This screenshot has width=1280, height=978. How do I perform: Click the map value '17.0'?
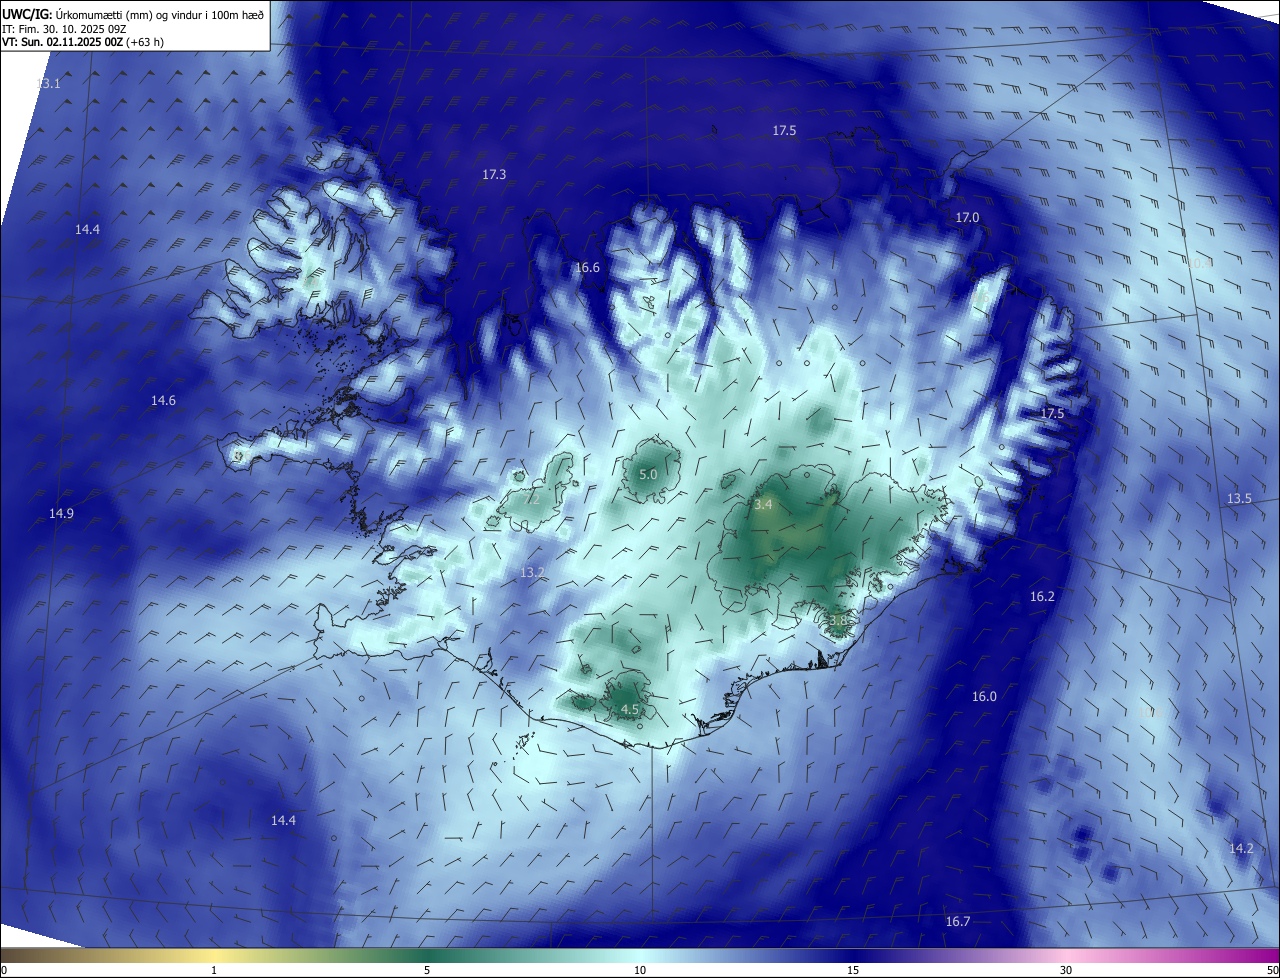[967, 218]
